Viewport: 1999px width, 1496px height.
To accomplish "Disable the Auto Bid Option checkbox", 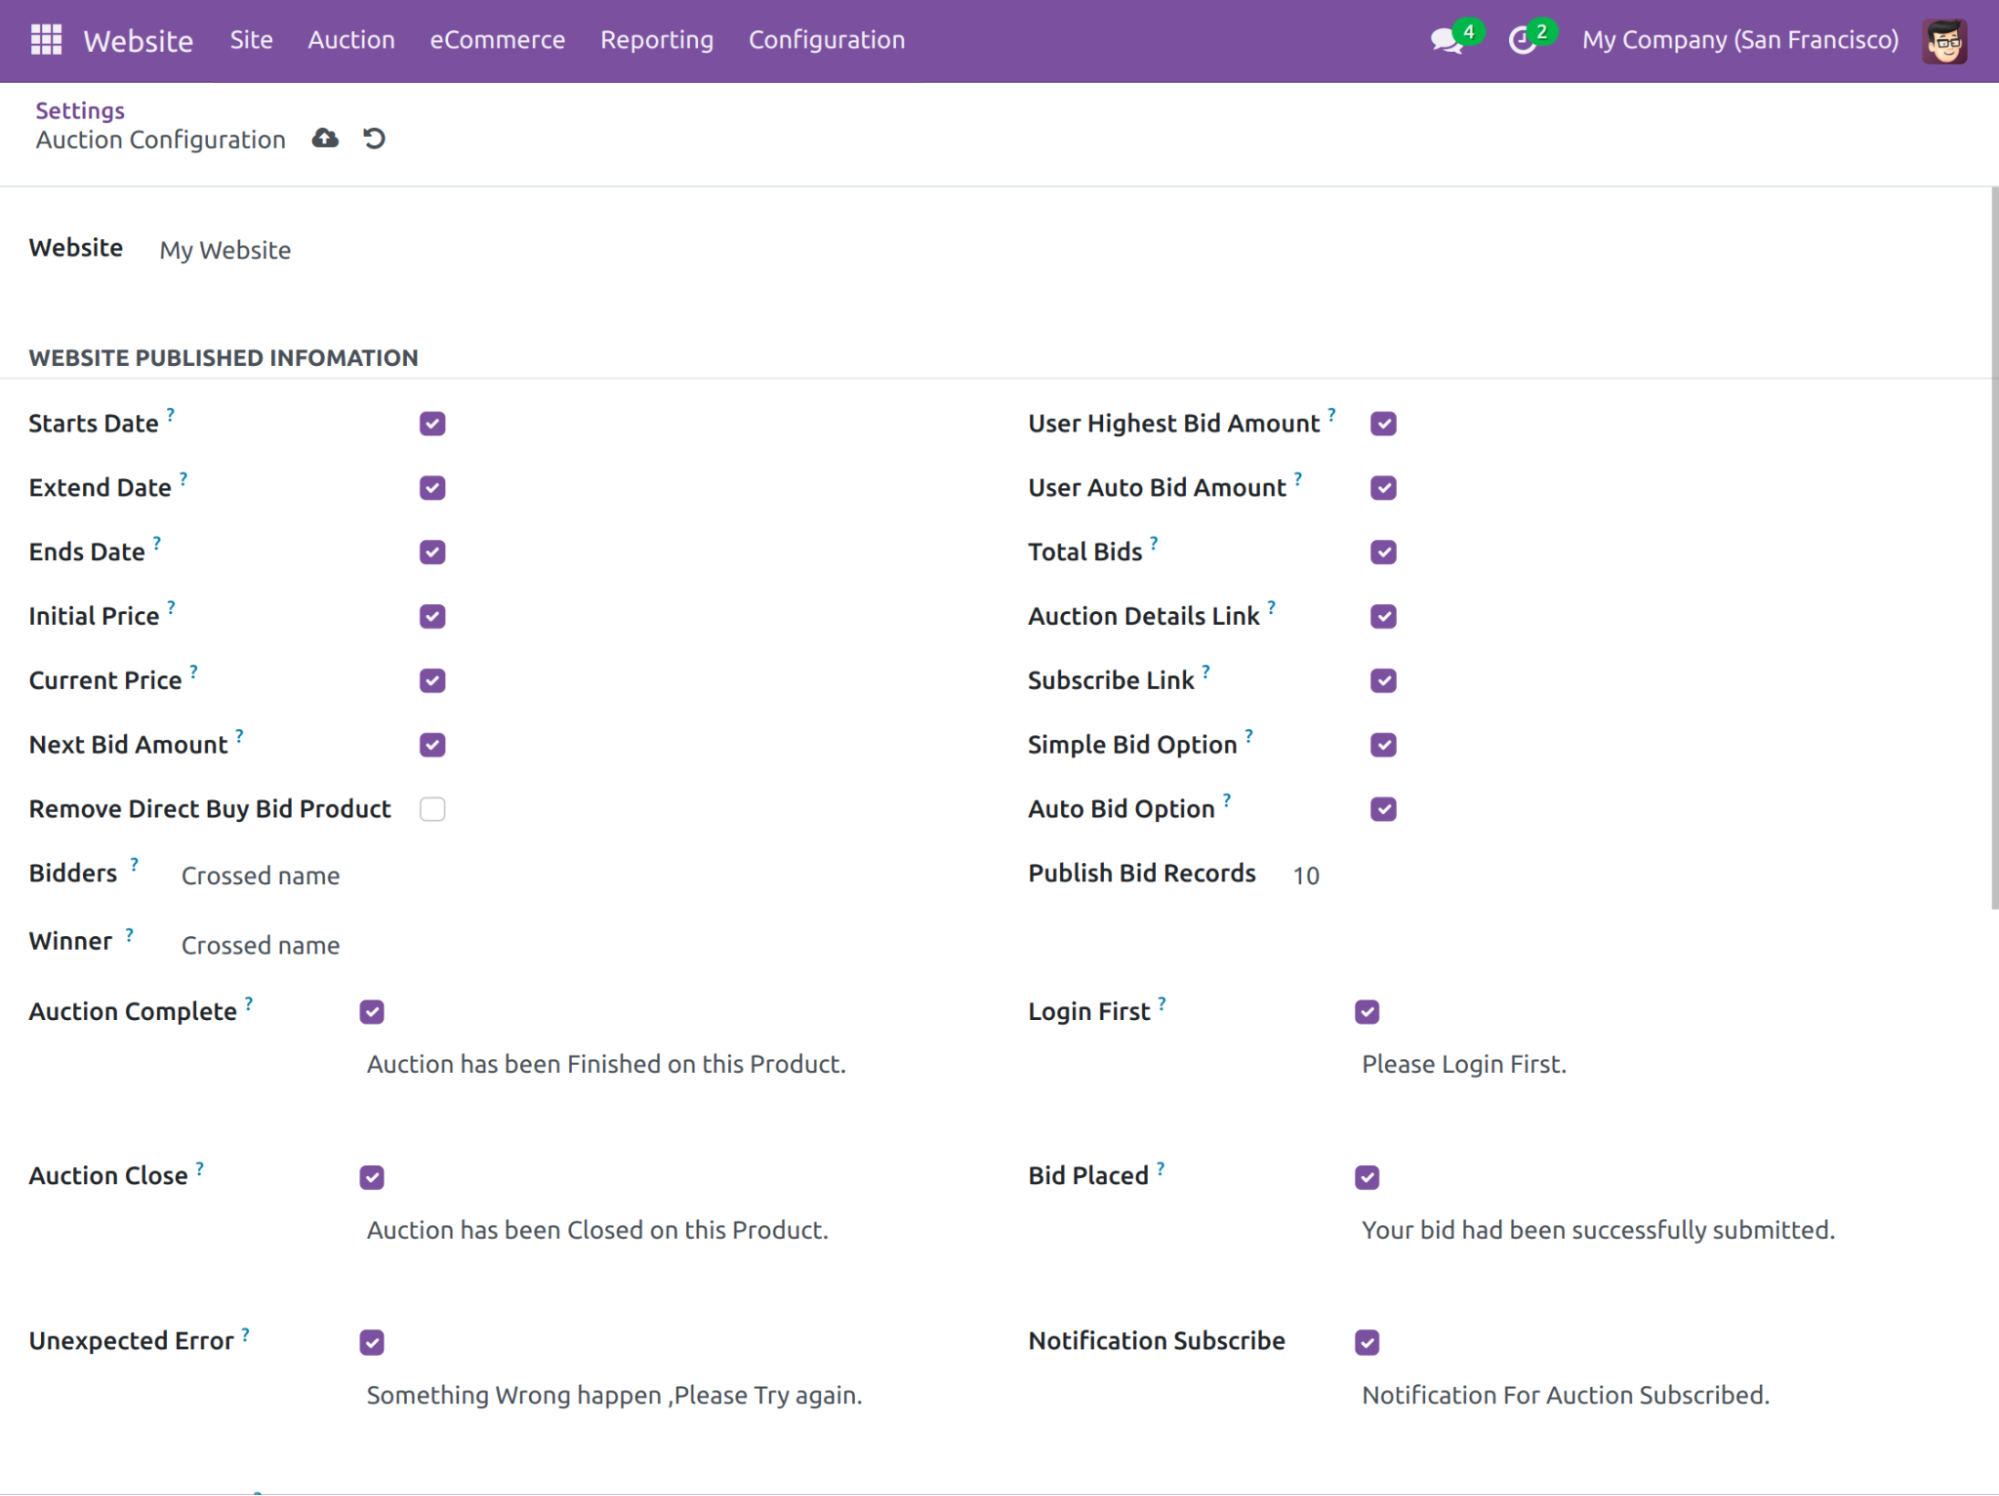I will pyautogui.click(x=1383, y=809).
